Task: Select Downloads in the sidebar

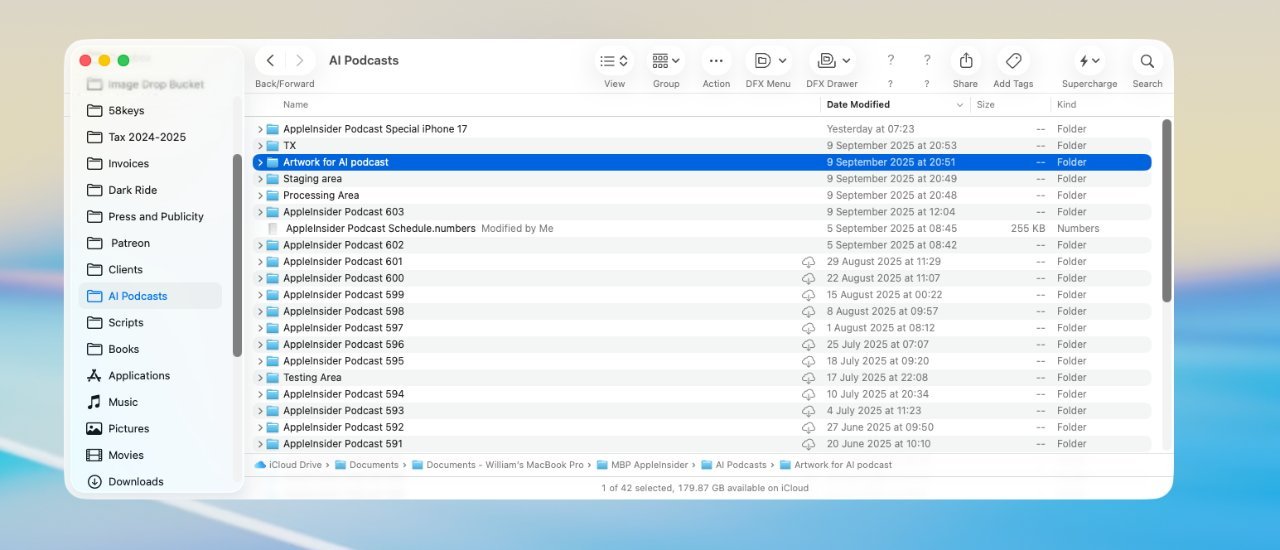Action: 136,481
